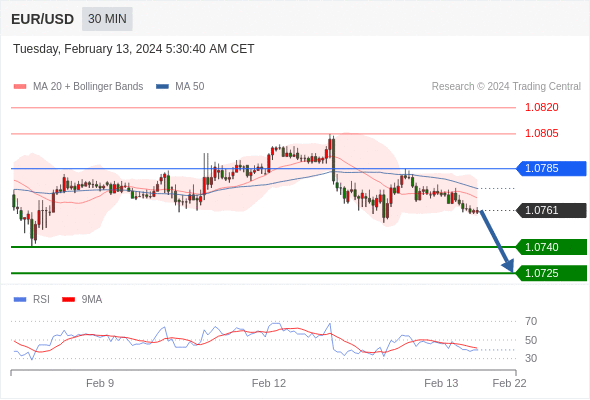
Task: Toggle the MA 50 legend label
Action: tap(190, 87)
